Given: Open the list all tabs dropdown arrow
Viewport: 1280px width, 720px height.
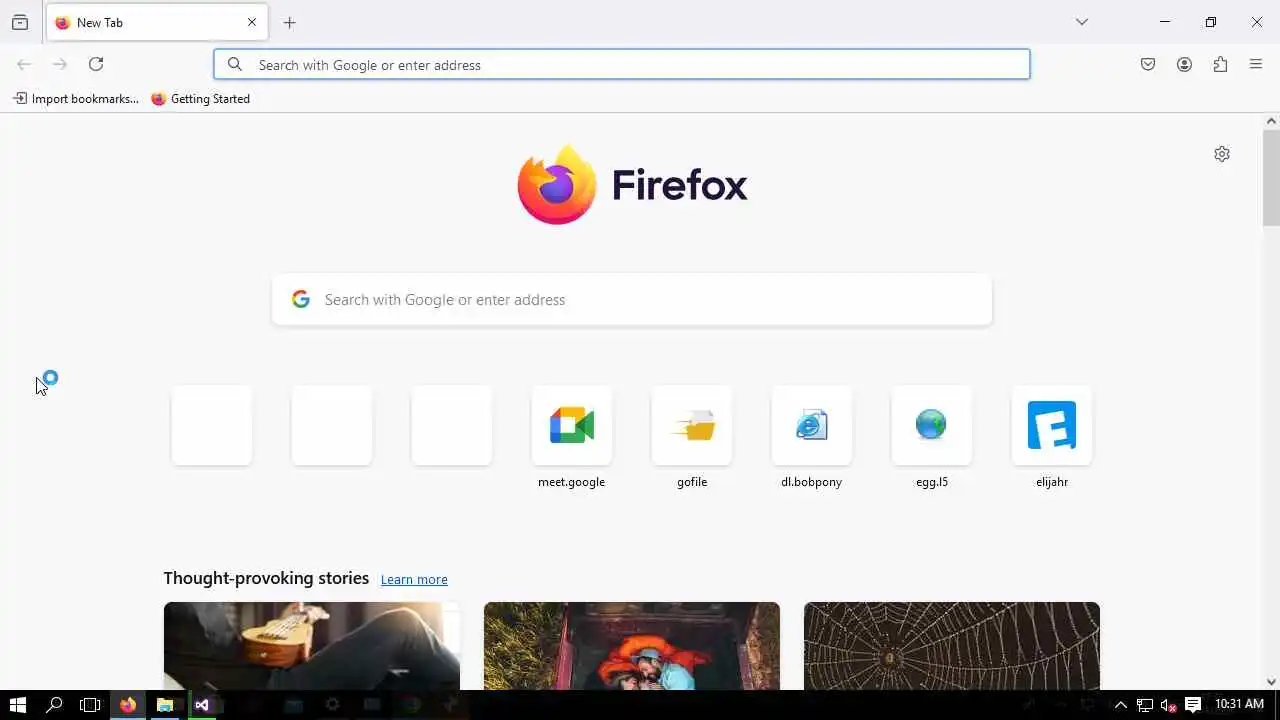Looking at the screenshot, I should pos(1081,22).
